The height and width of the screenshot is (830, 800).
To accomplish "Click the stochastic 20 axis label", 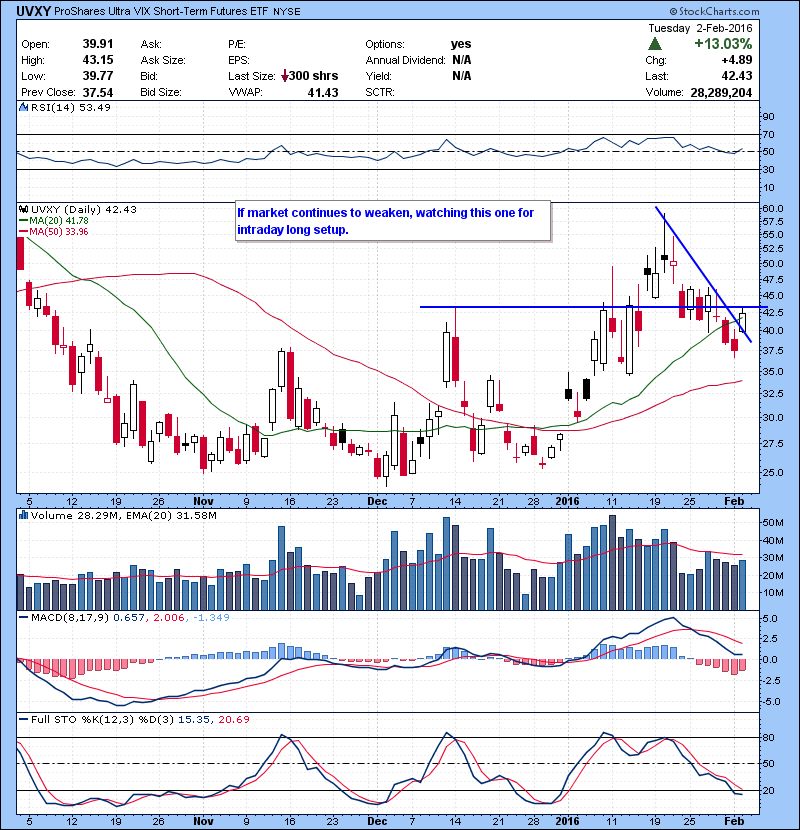I will [x=768, y=791].
